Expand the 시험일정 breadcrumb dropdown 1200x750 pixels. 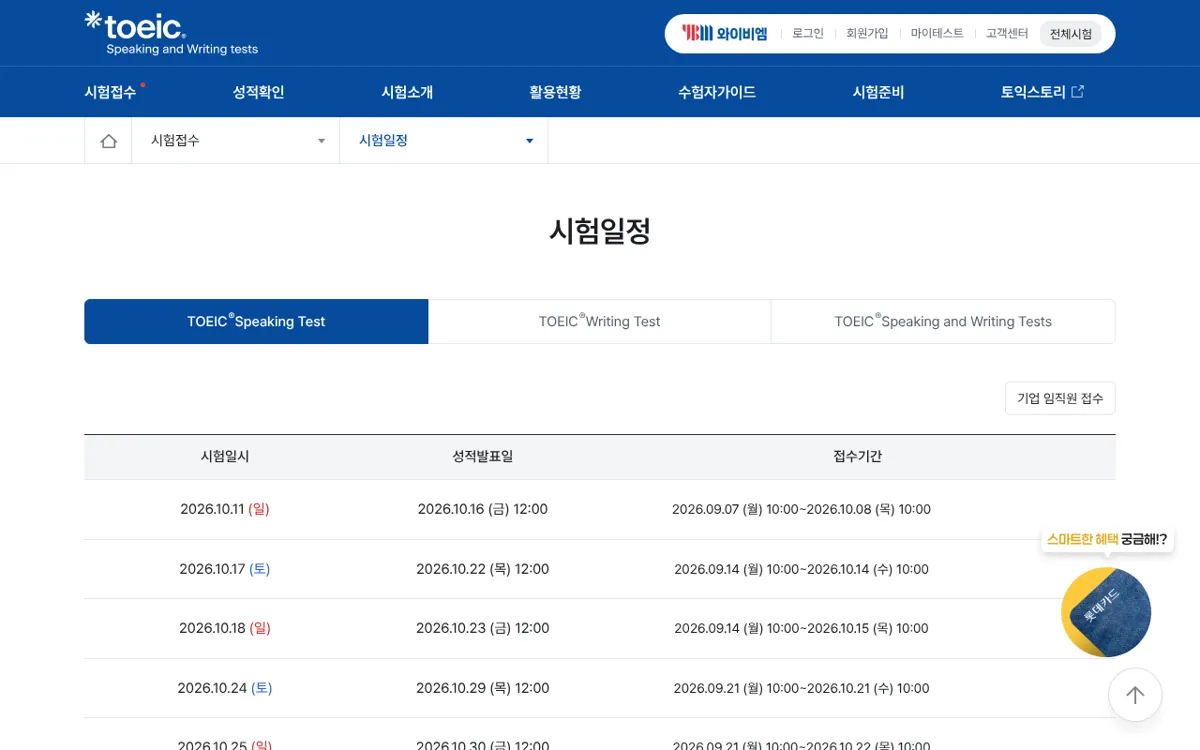pyautogui.click(x=444, y=141)
